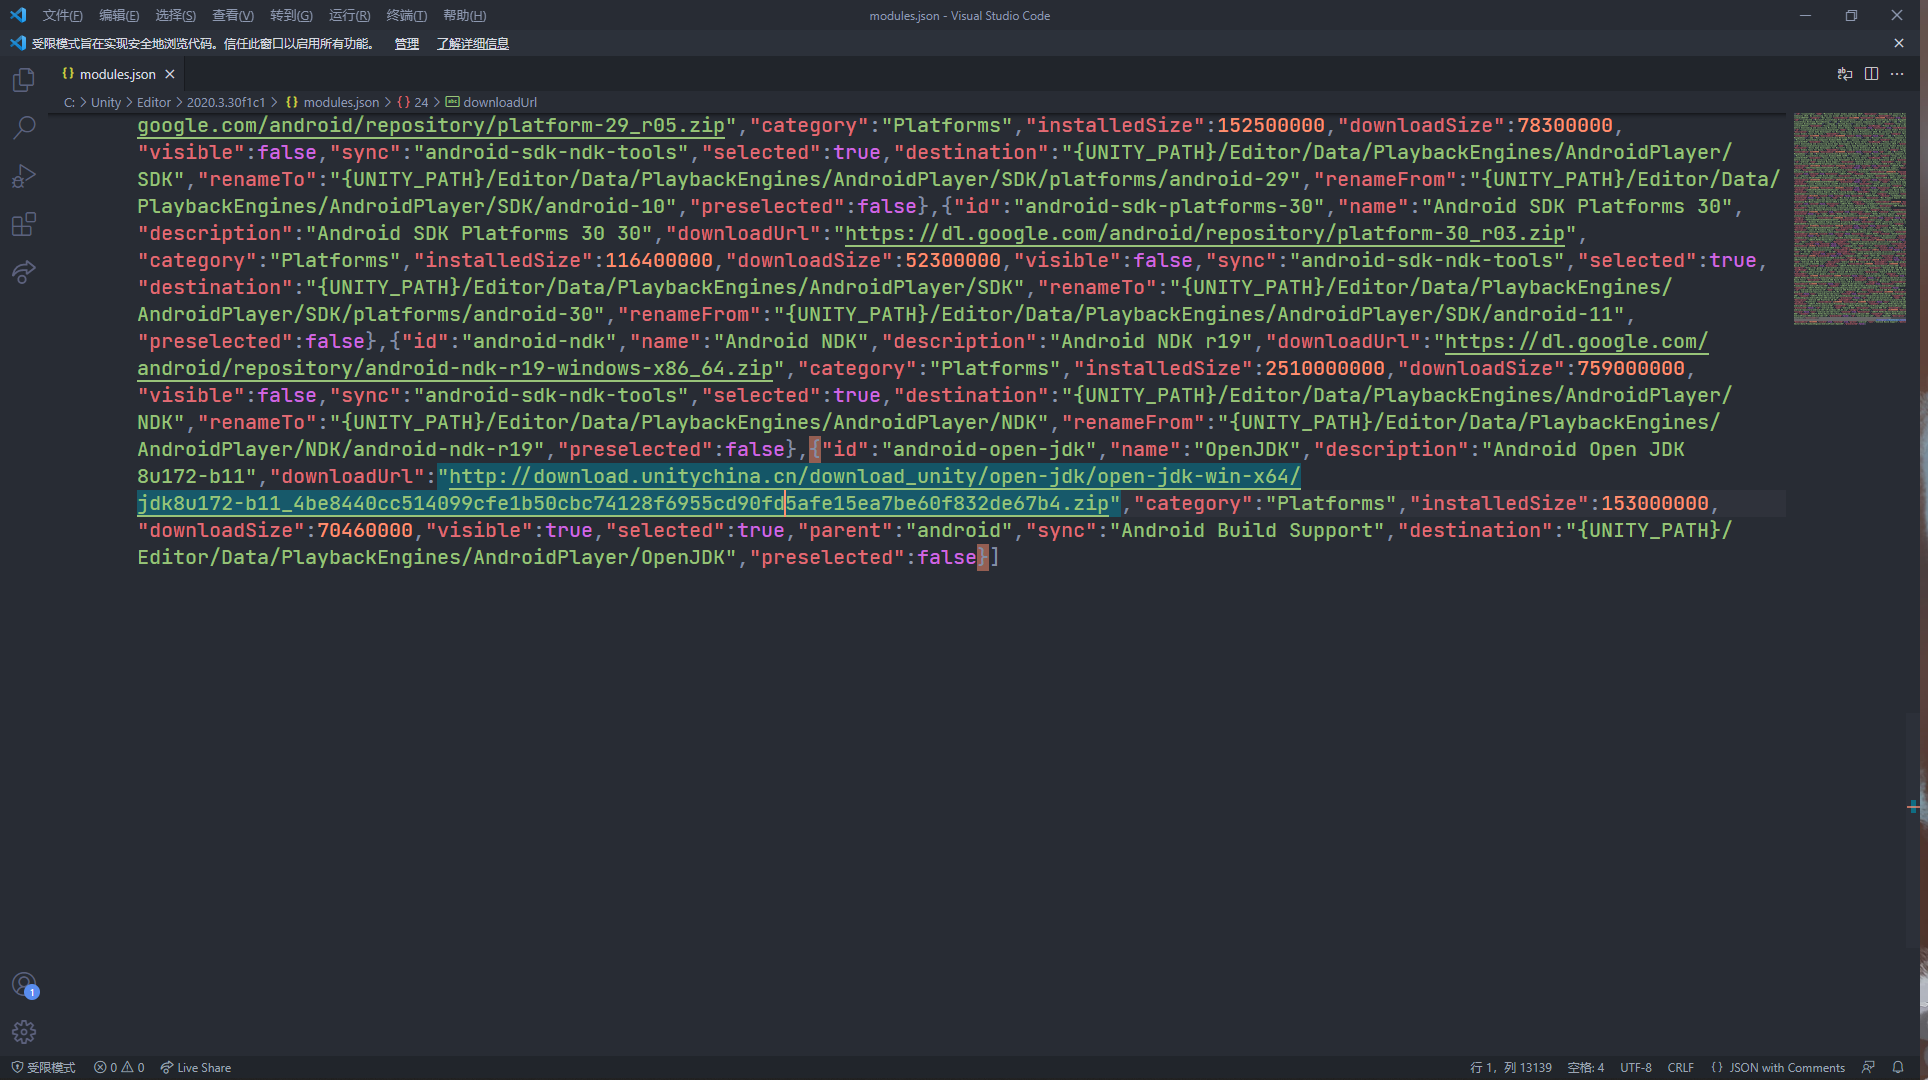Click the 了解详细信息 link
1928x1080 pixels.
click(473, 43)
